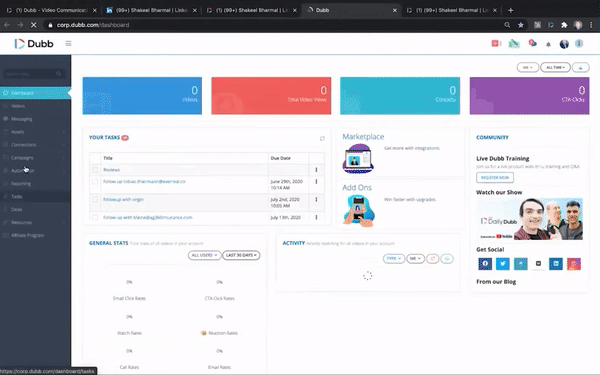600x375 pixels.
Task: Open the follow up with virgin task link
Action: pos(123,199)
